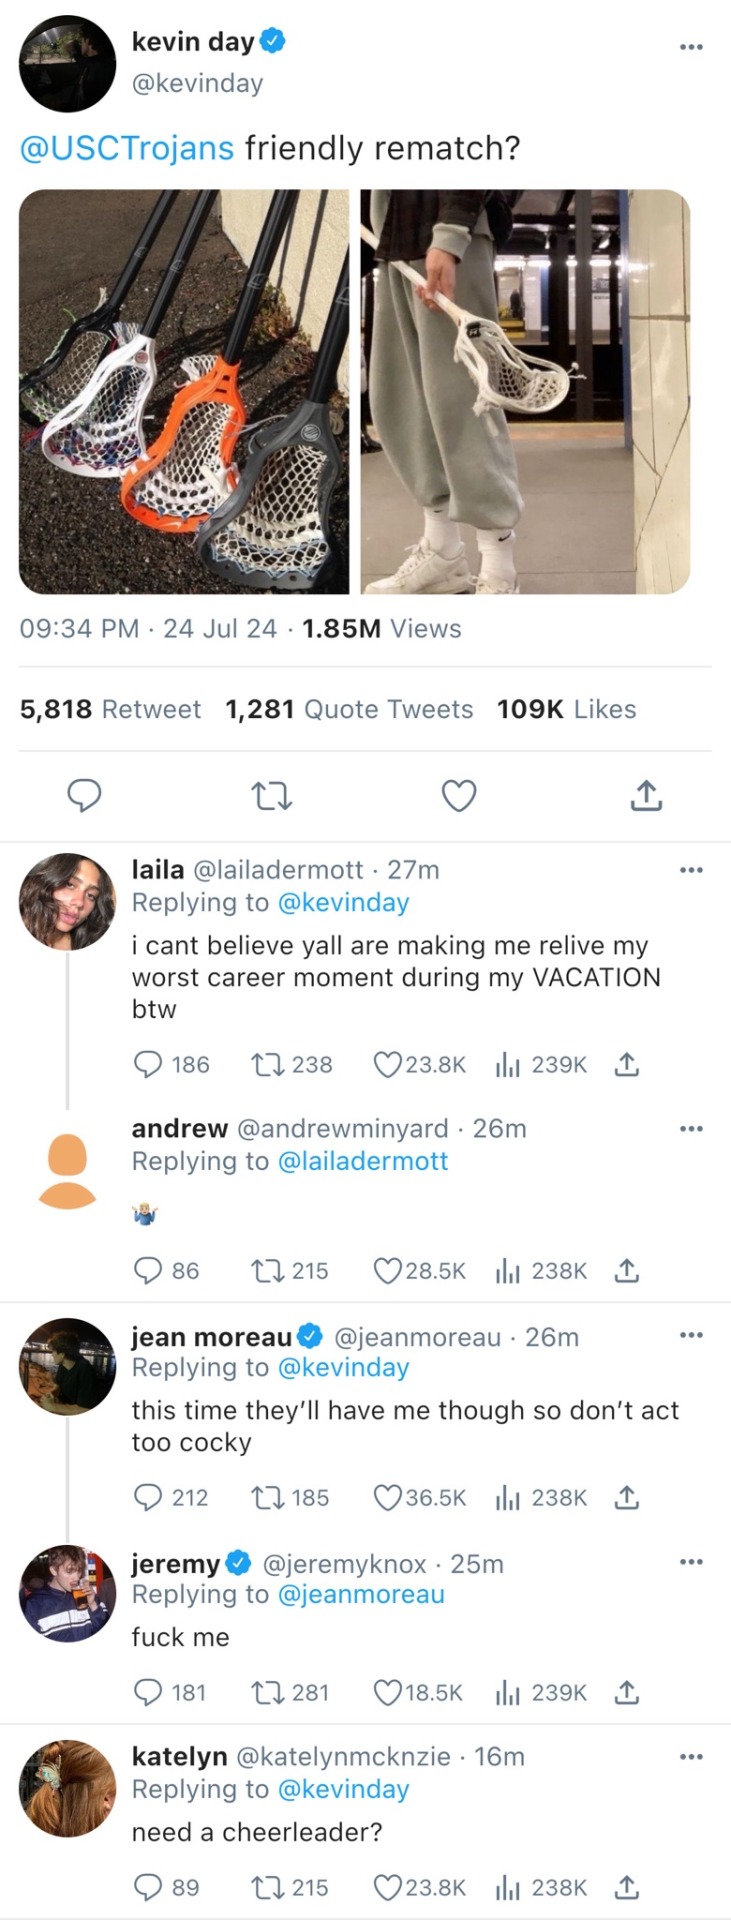This screenshot has height=1920, width=731.
Task: Open more options on laila's reply
Action: tap(691, 870)
